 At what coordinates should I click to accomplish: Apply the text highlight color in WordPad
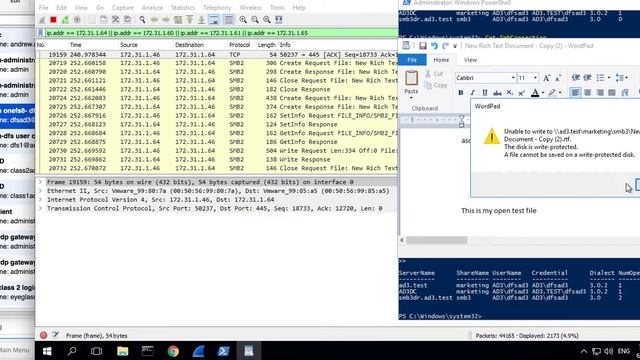(x=552, y=93)
